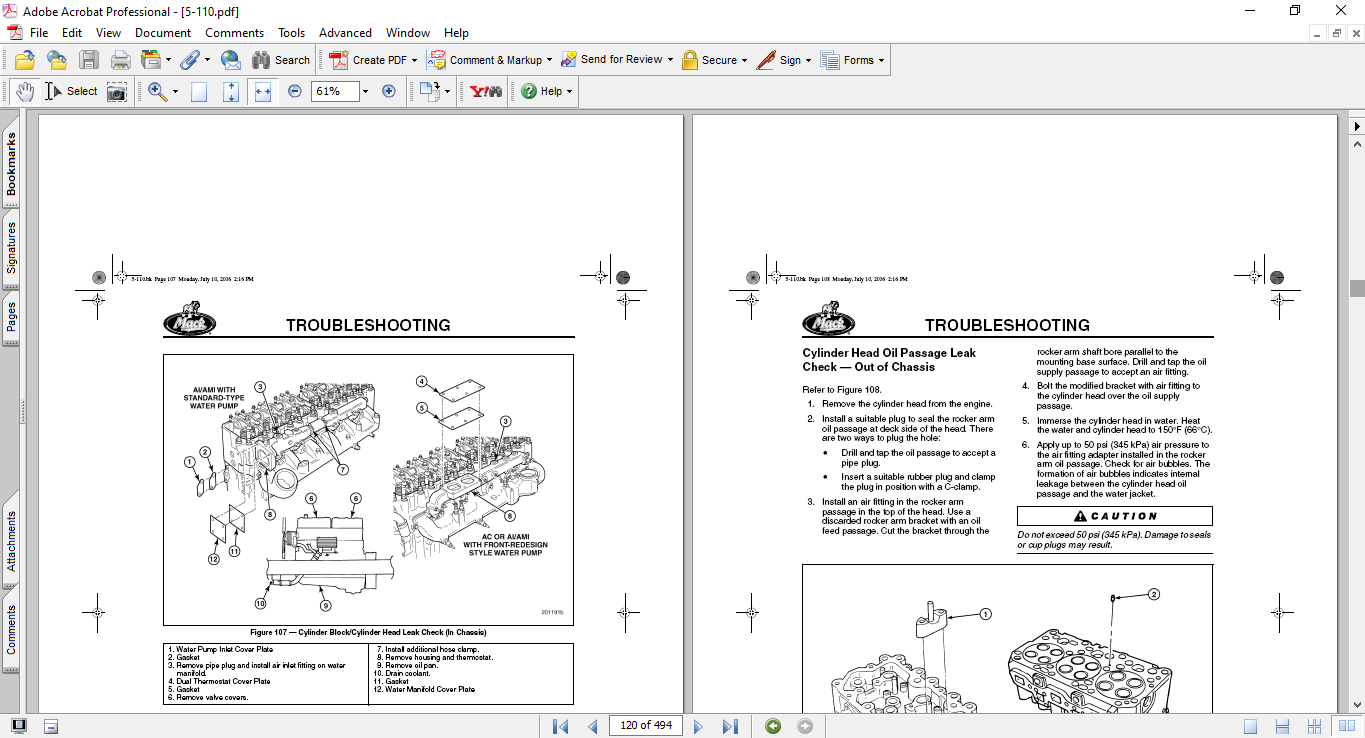Expand the Comment & Markup dropdown
Image resolution: width=1365 pixels, height=738 pixels.
tap(549, 60)
